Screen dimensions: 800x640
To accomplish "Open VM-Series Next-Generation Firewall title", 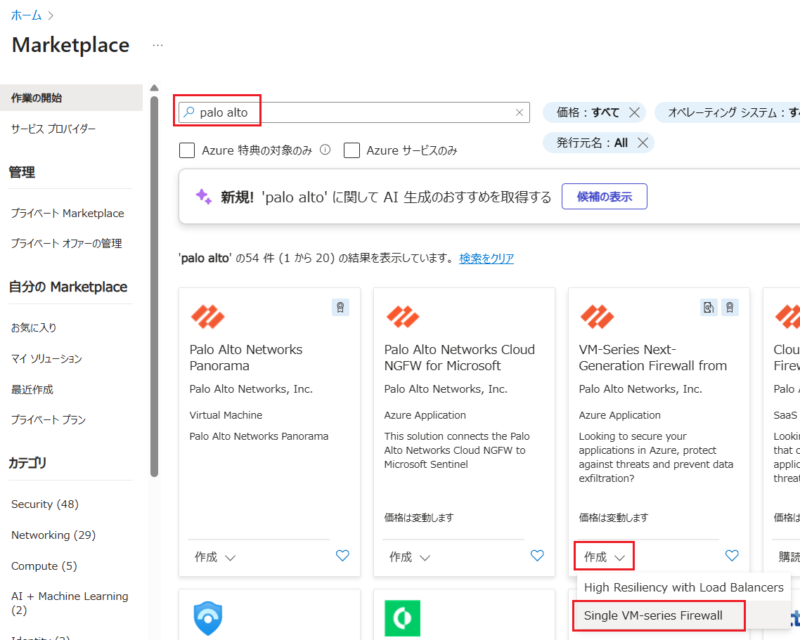I will [653, 357].
